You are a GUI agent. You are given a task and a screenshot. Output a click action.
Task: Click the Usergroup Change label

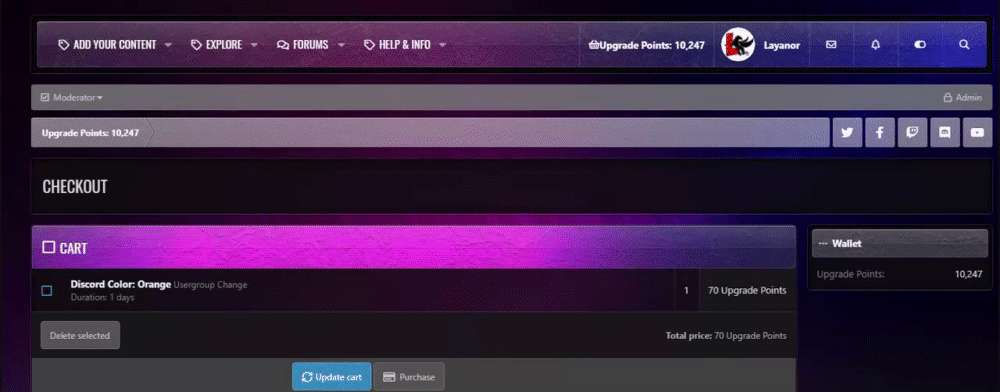point(210,285)
